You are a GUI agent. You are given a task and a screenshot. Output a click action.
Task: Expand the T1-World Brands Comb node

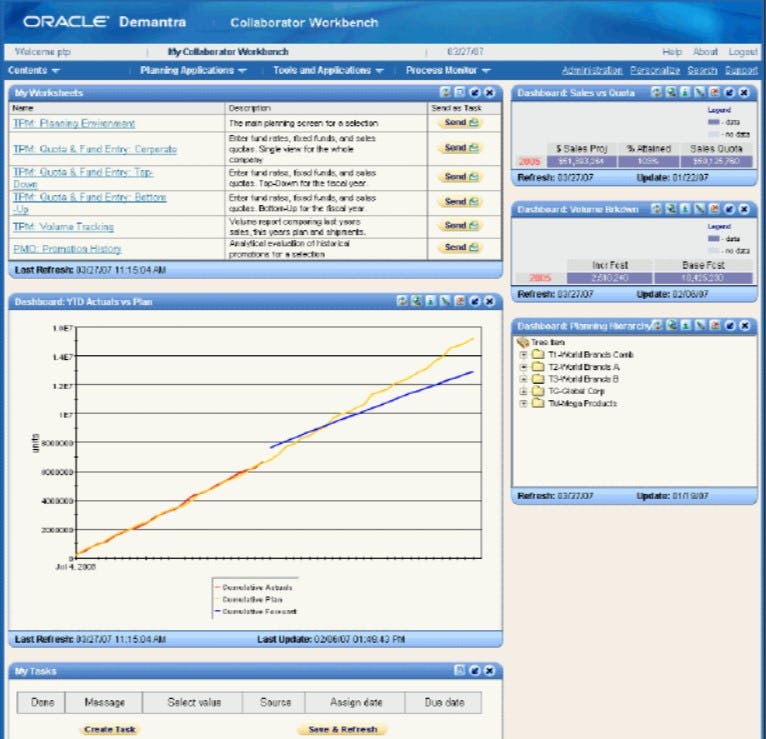(523, 355)
